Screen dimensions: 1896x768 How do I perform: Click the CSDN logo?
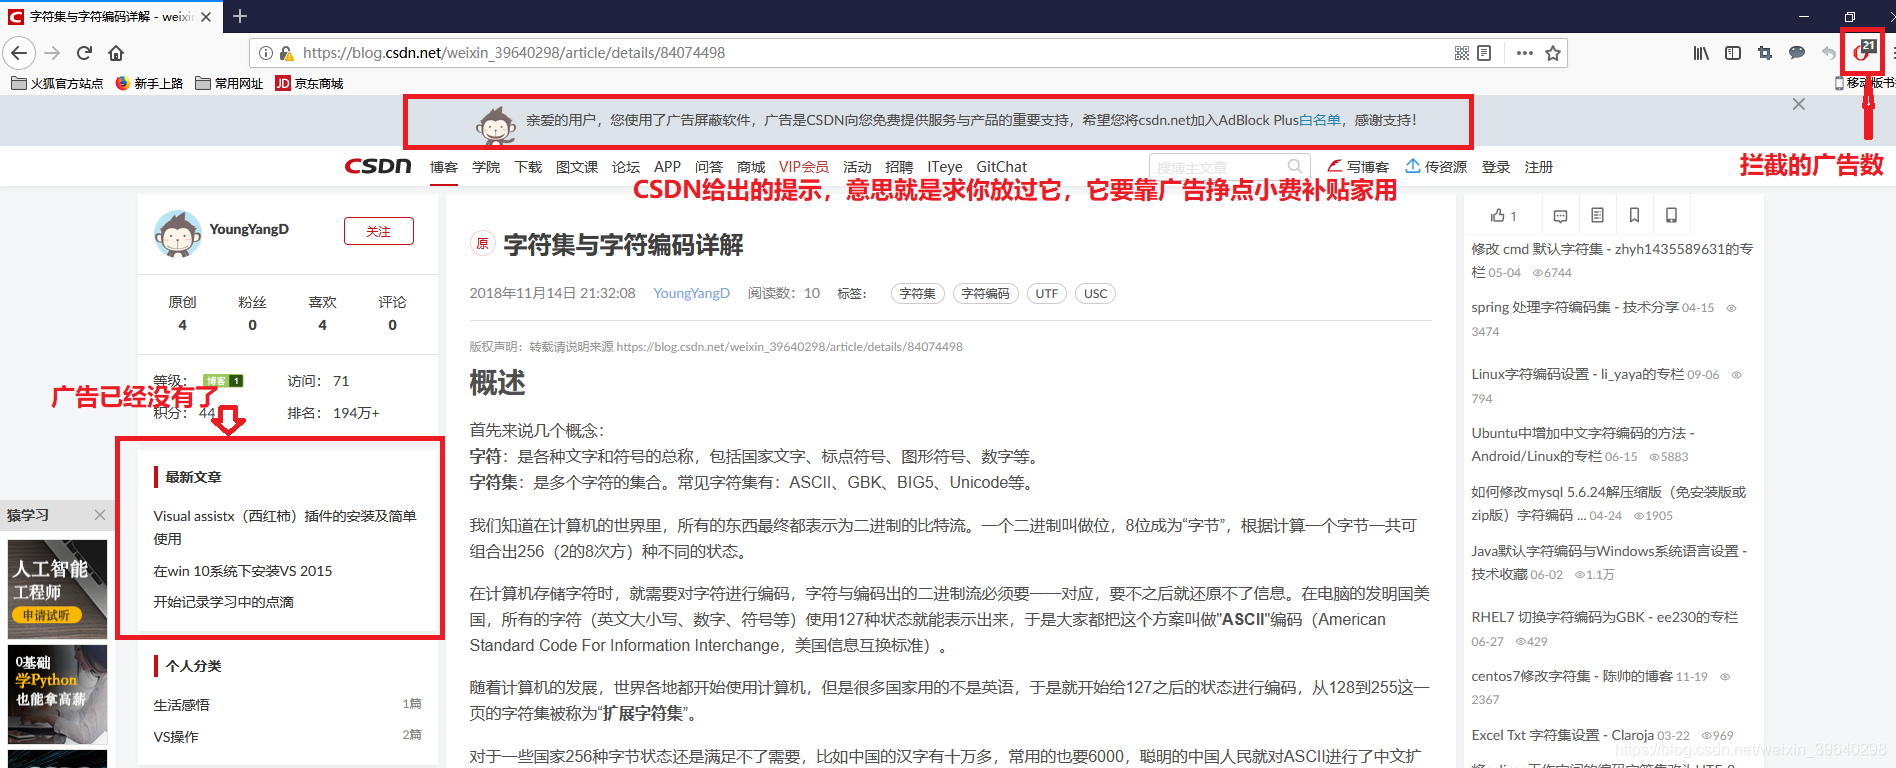pyautogui.click(x=378, y=166)
